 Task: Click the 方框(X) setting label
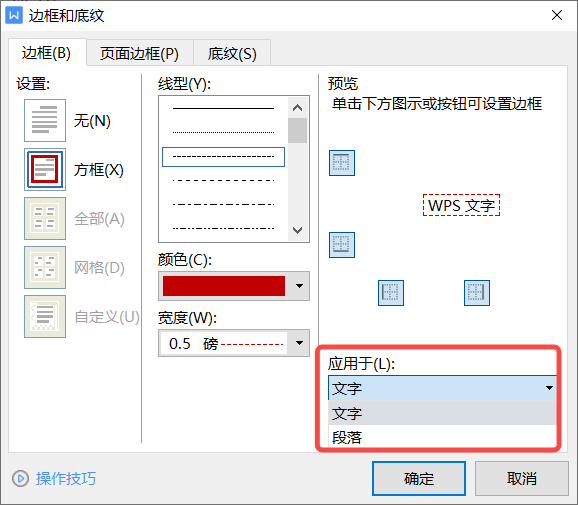pyautogui.click(x=99, y=170)
